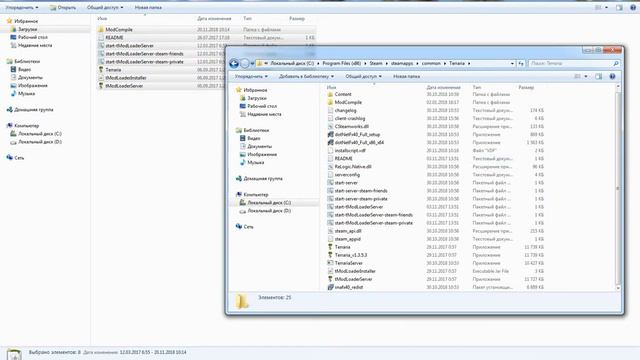The width and height of the screenshot is (640, 360).
Task: Select Terraria_v1.3.5.3 application file
Action: coord(351,255)
